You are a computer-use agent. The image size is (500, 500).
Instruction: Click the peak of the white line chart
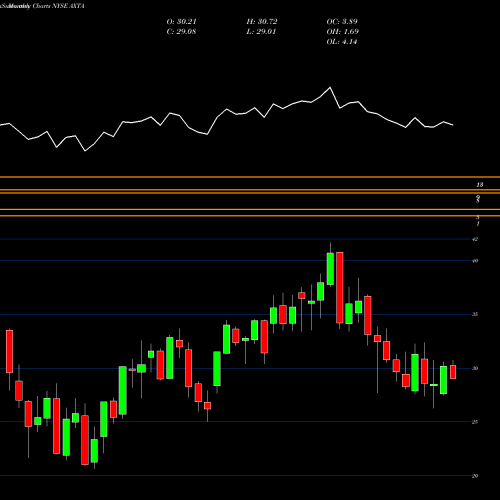(330, 87)
